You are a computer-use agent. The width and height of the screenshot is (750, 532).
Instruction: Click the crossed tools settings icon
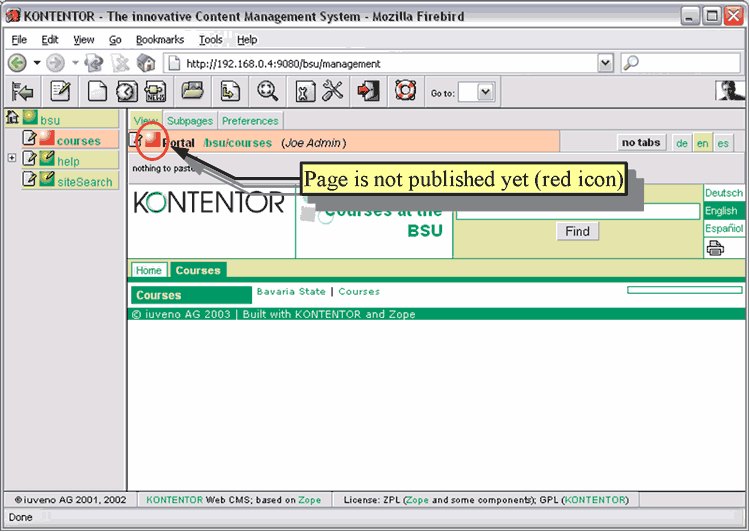click(x=332, y=92)
